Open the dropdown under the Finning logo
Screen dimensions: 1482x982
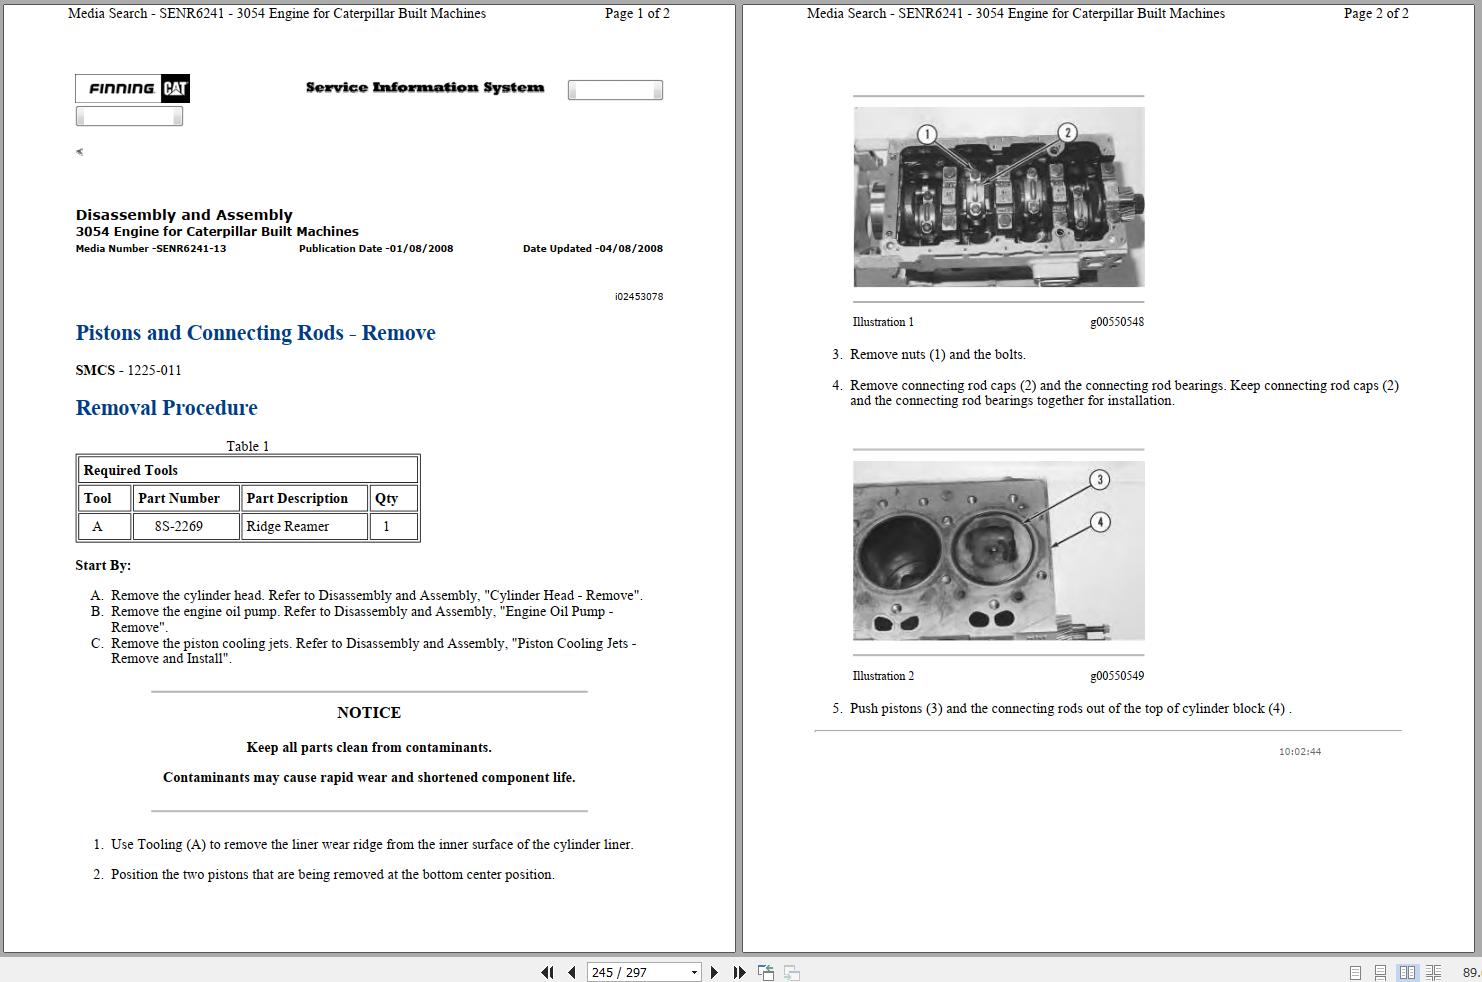tap(129, 115)
